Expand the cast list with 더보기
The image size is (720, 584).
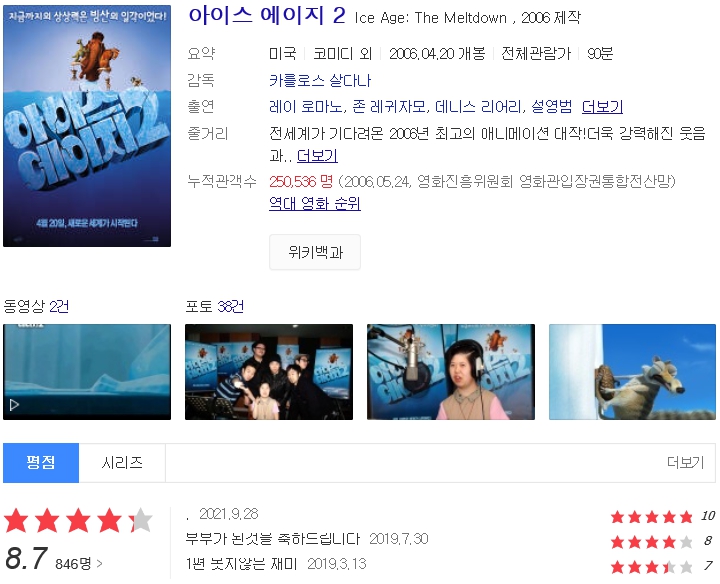(x=602, y=107)
